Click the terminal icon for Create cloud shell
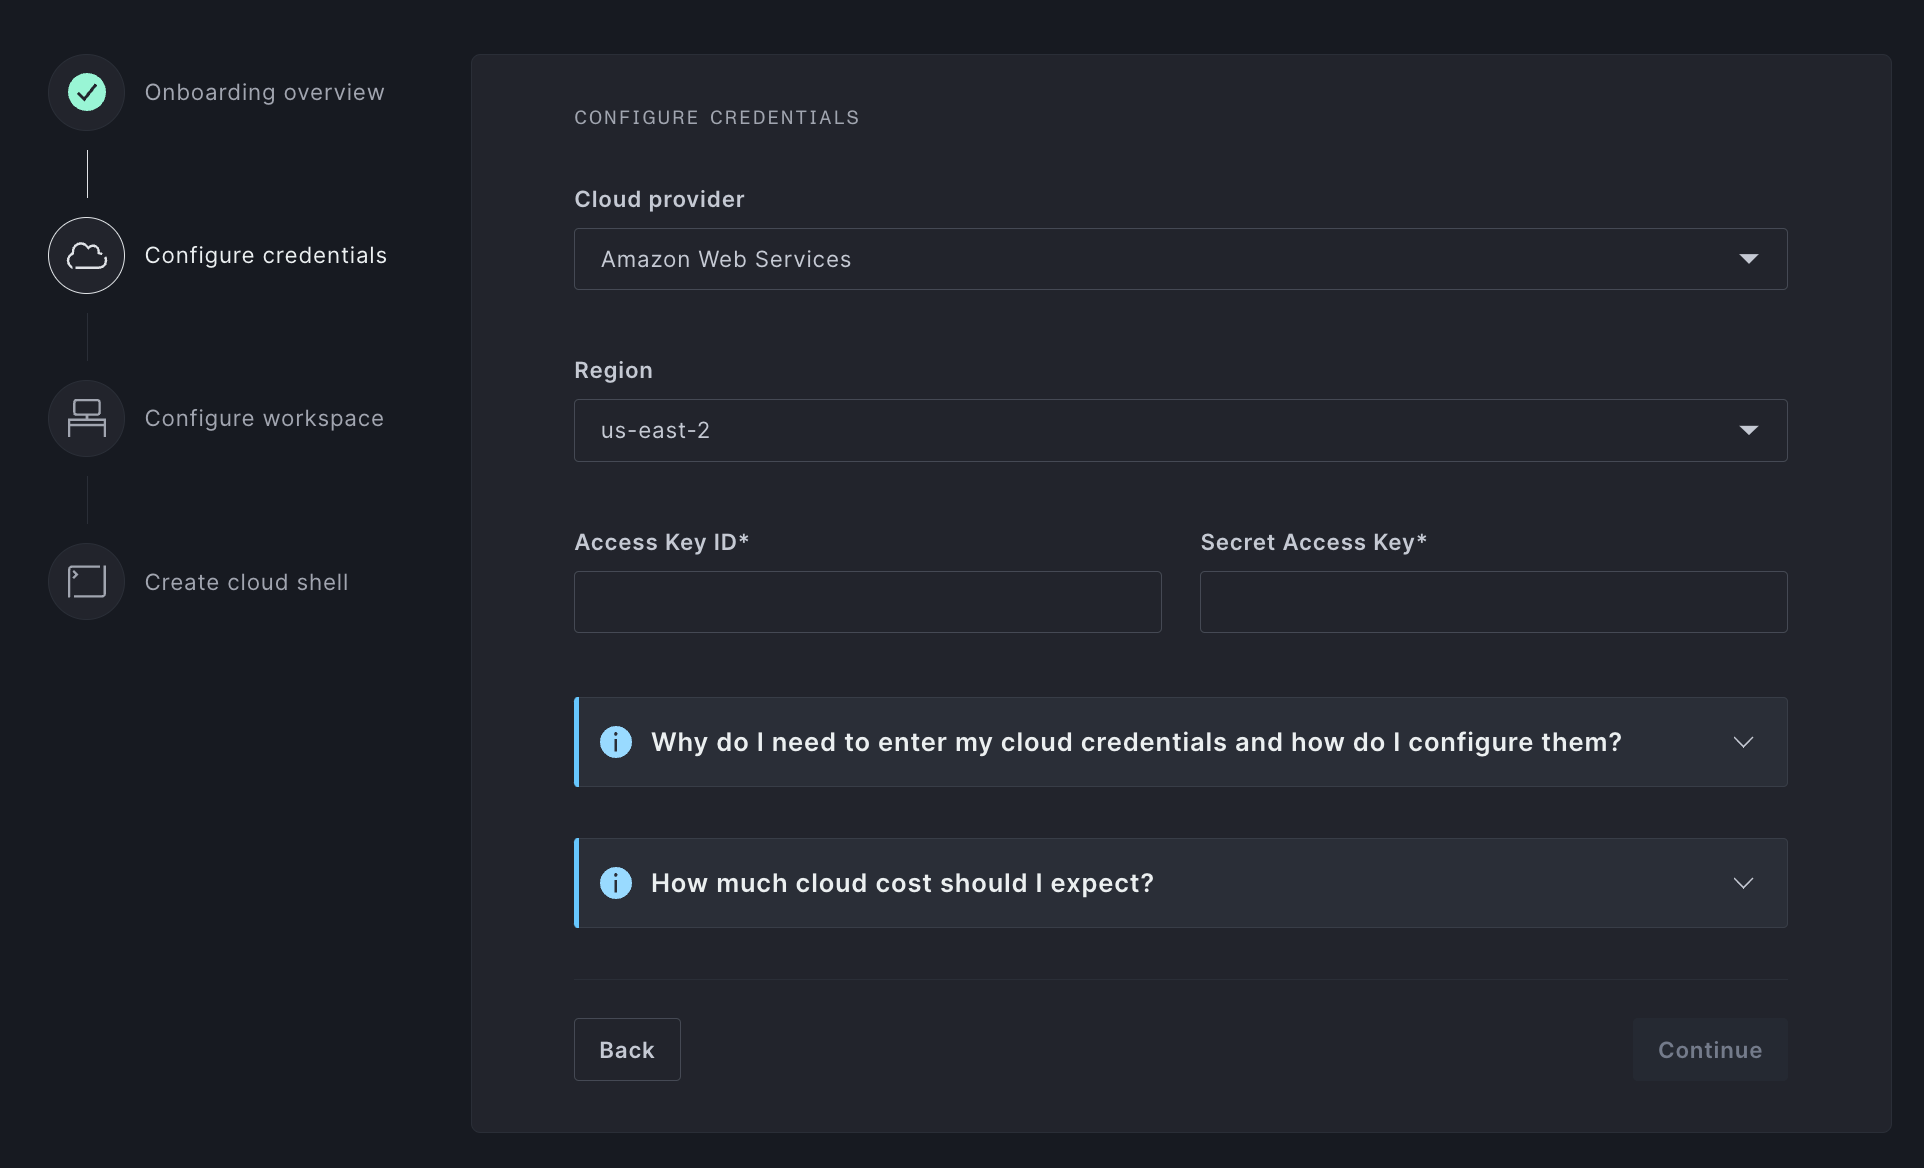This screenshot has width=1924, height=1168. [87, 581]
